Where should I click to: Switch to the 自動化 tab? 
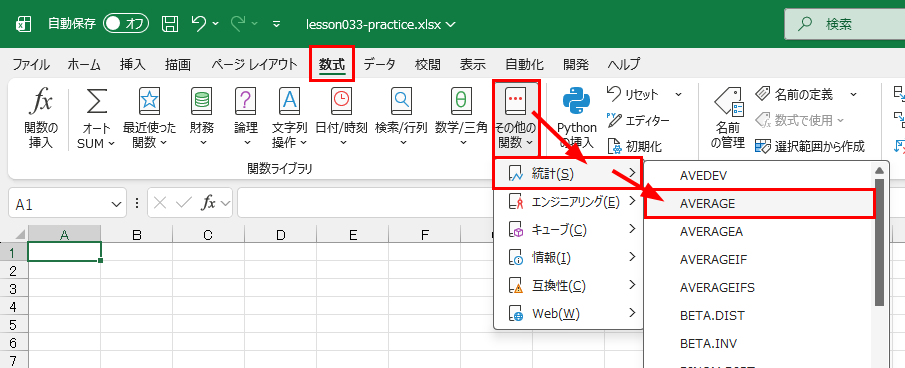(x=524, y=64)
